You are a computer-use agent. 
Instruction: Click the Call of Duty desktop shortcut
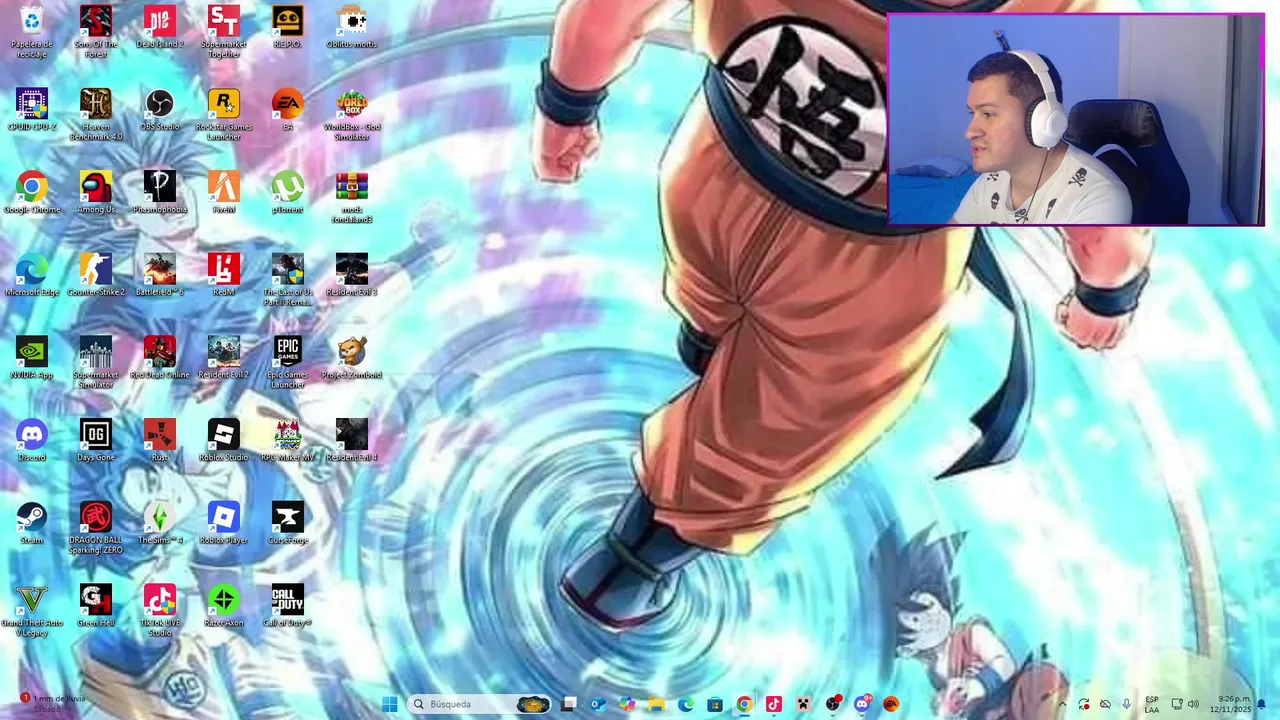pos(288,607)
